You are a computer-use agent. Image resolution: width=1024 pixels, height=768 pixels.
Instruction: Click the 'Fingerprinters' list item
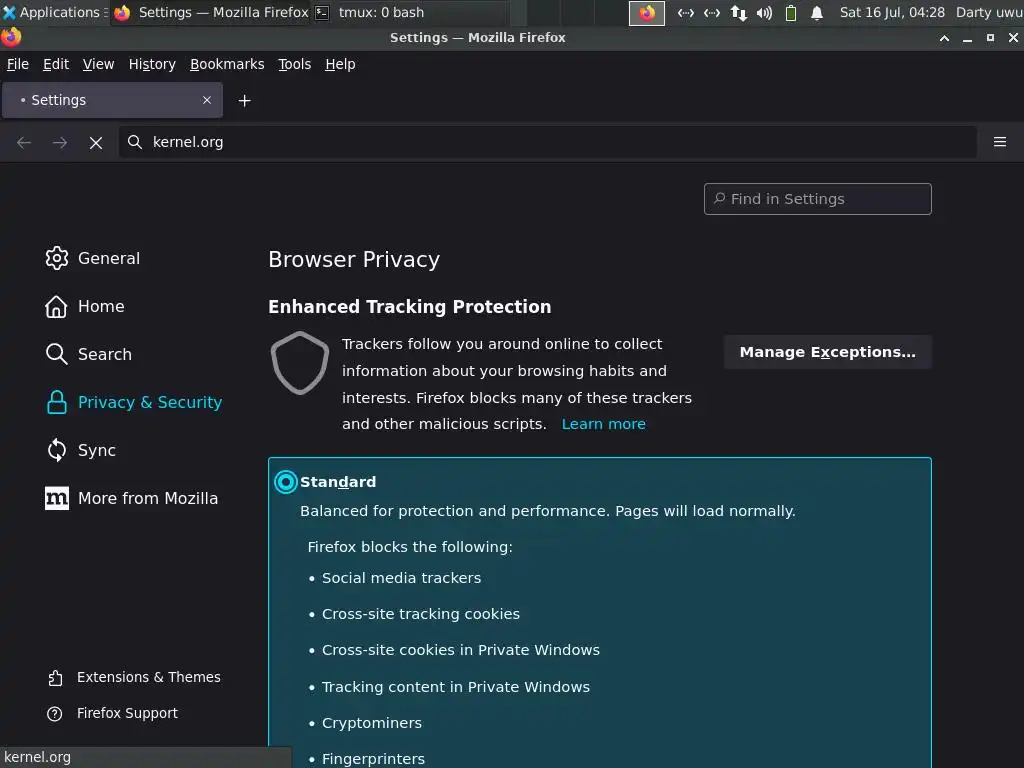(x=373, y=759)
